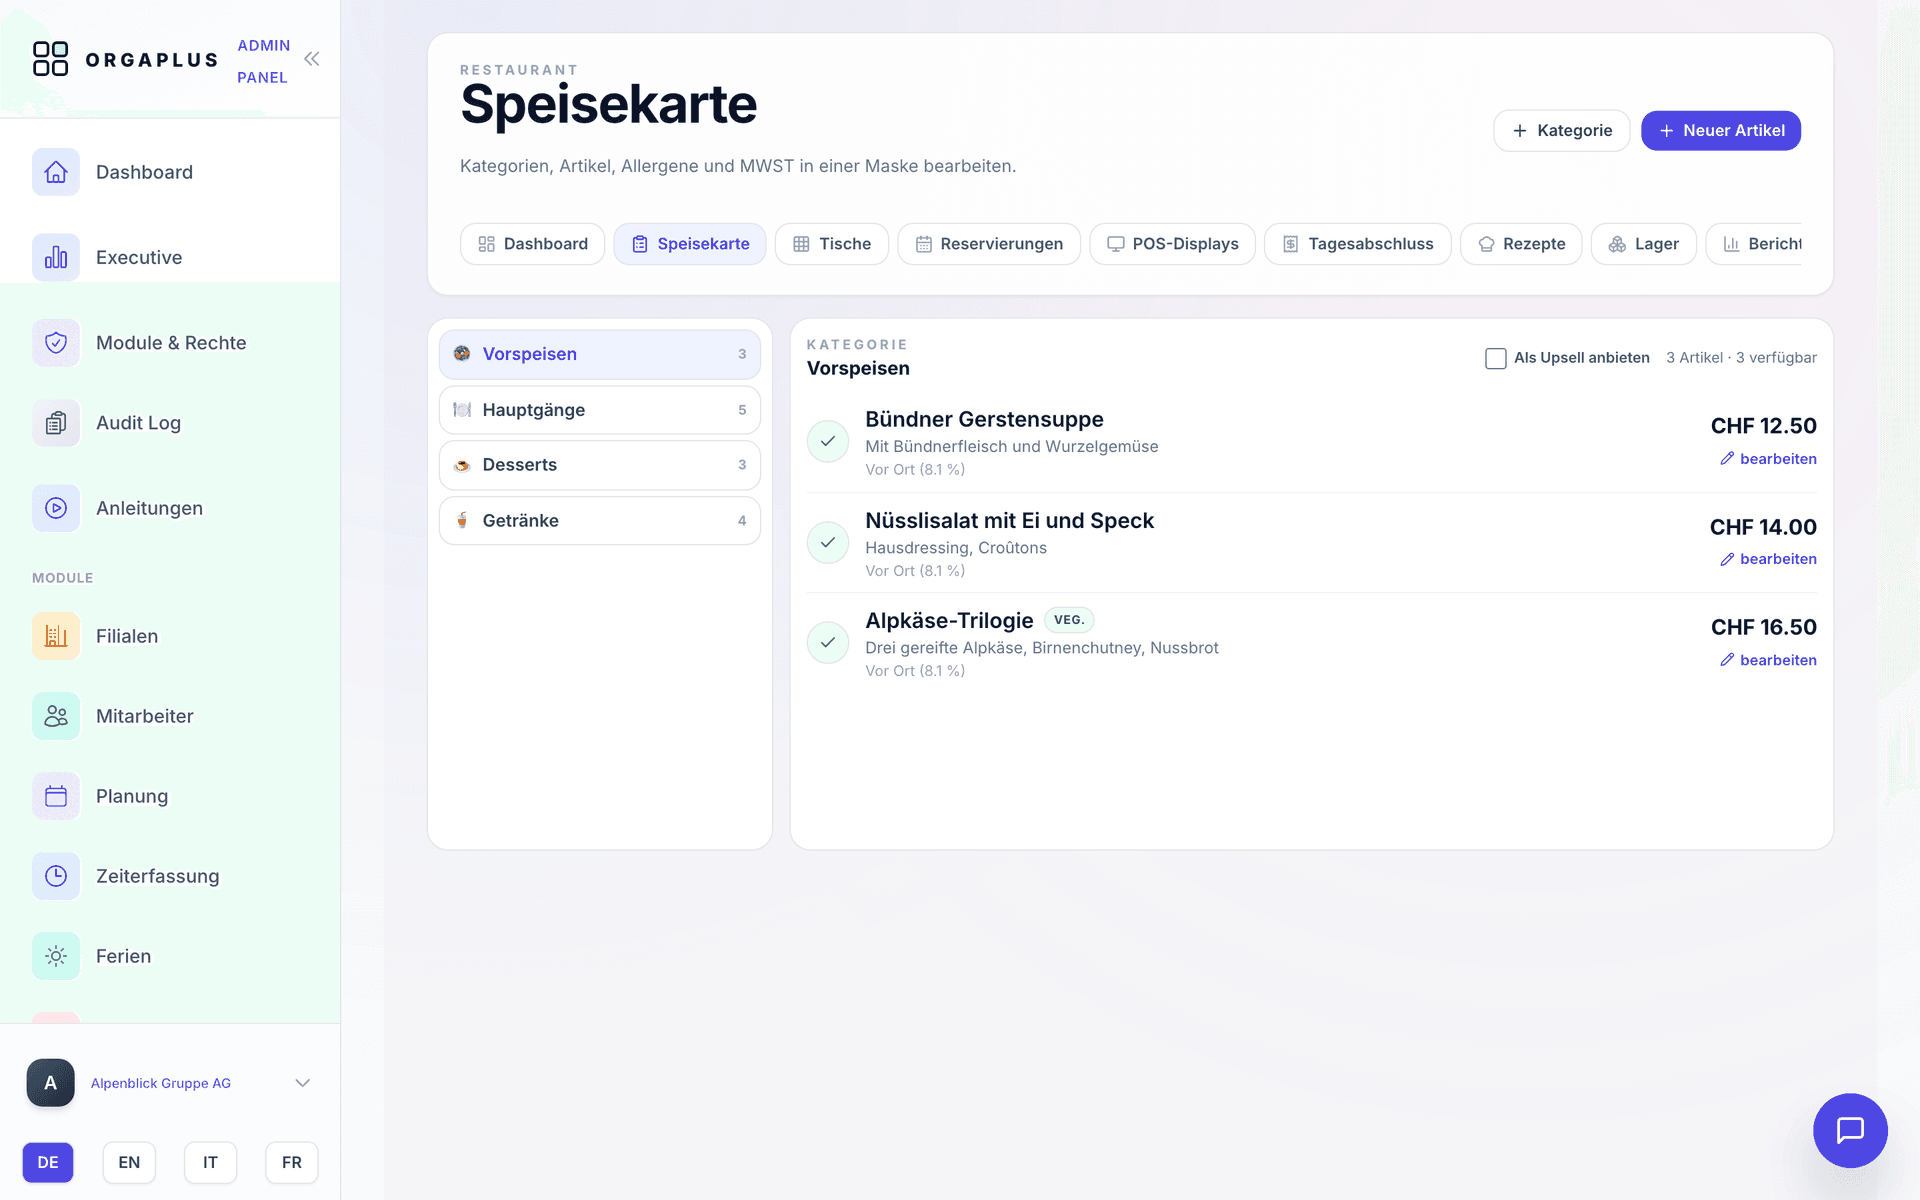The width and height of the screenshot is (1920, 1200).
Task: Click the ADMIN PANEL label
Action: (263, 61)
